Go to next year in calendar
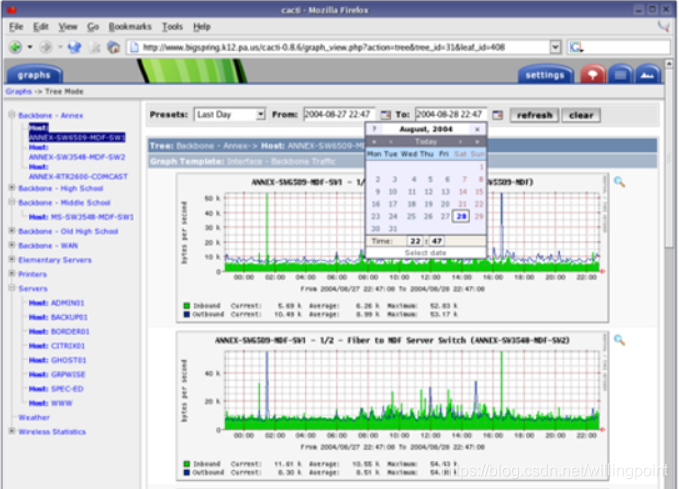Viewport: 679px width, 489px height. (477, 142)
